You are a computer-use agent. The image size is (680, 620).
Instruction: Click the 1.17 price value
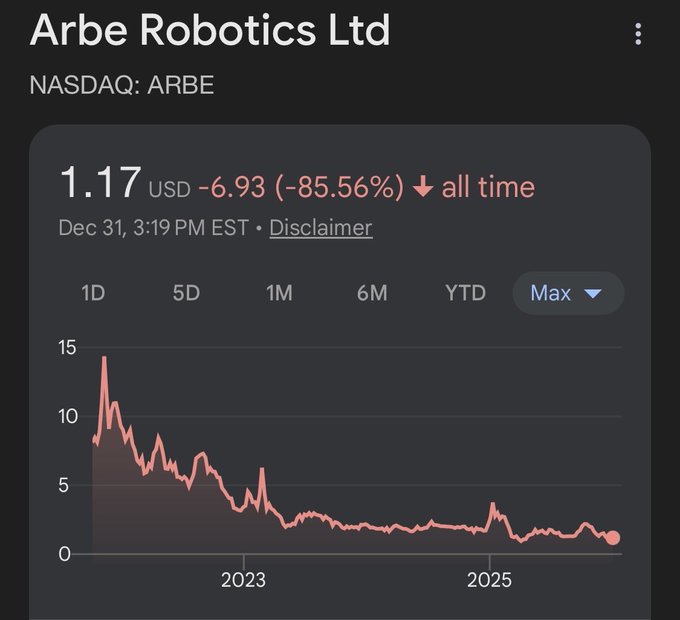(x=100, y=184)
